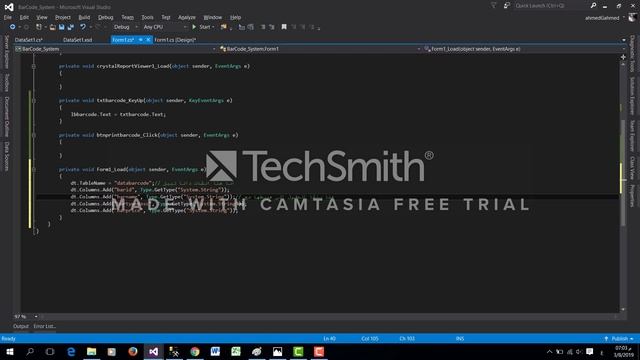Open the Build menu
The width and height of the screenshot is (640, 360).
tap(84, 17)
